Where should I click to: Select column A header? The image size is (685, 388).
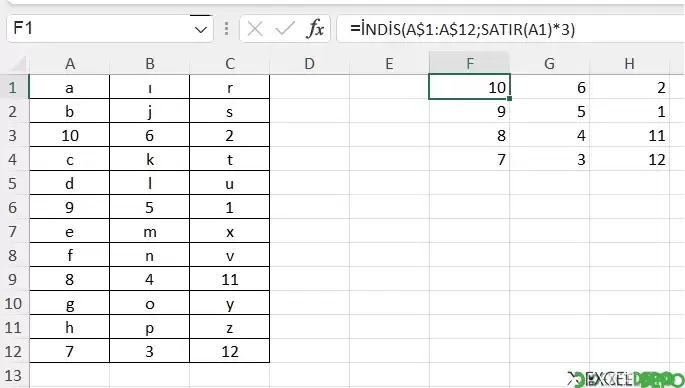(x=69, y=64)
